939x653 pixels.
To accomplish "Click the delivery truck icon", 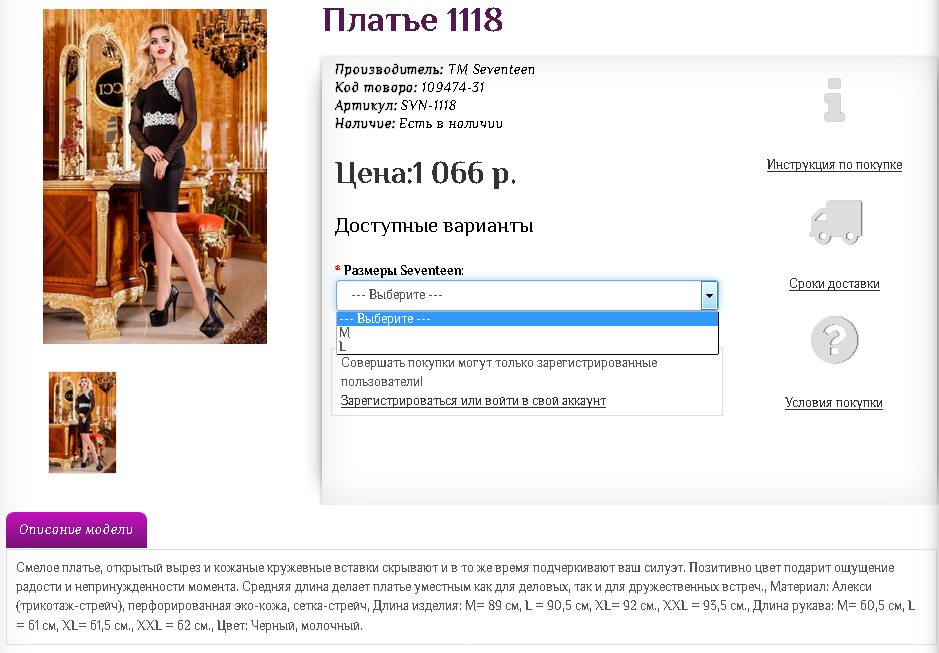I will click(x=834, y=222).
